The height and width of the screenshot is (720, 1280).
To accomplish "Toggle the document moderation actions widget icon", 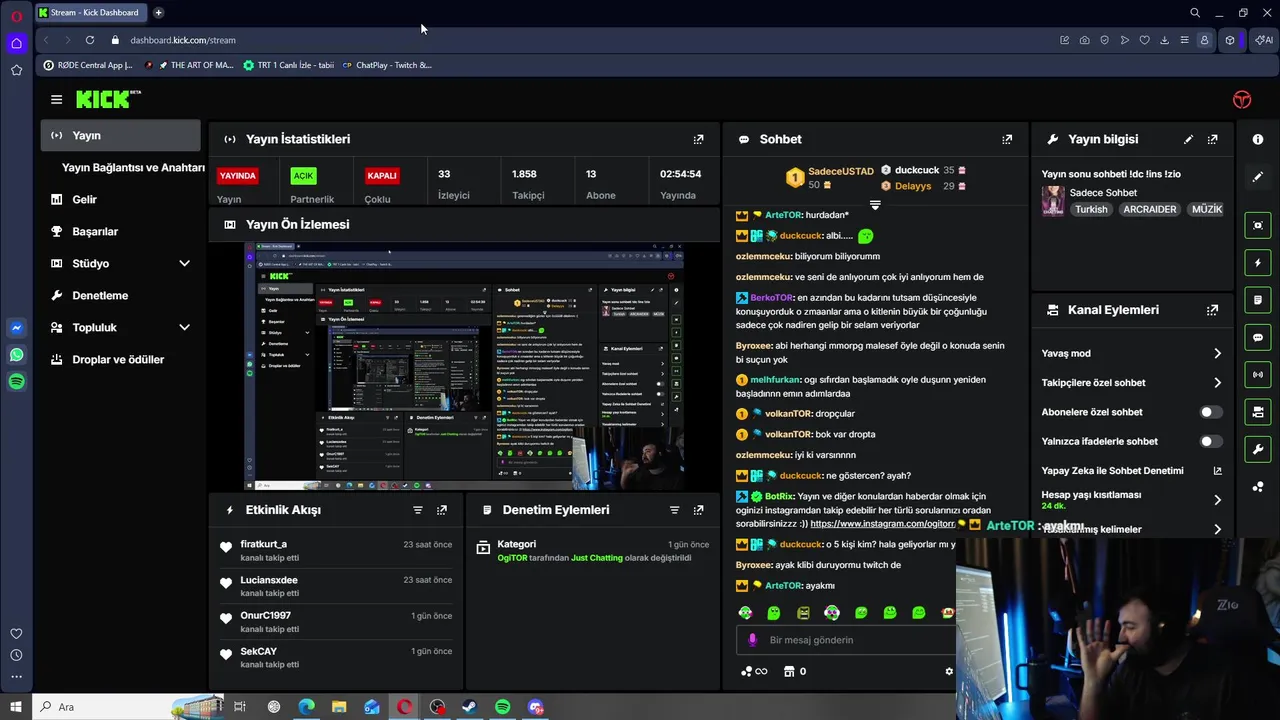I will click(1258, 300).
